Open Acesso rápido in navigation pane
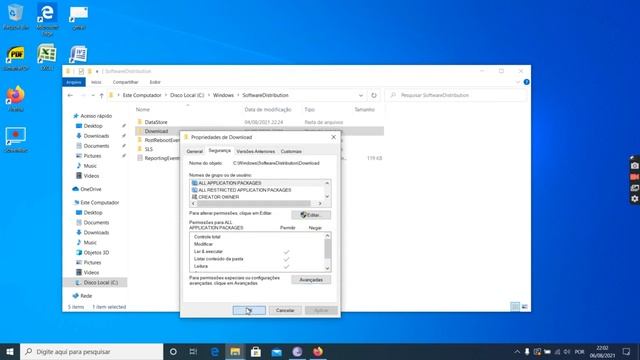 (x=93, y=116)
